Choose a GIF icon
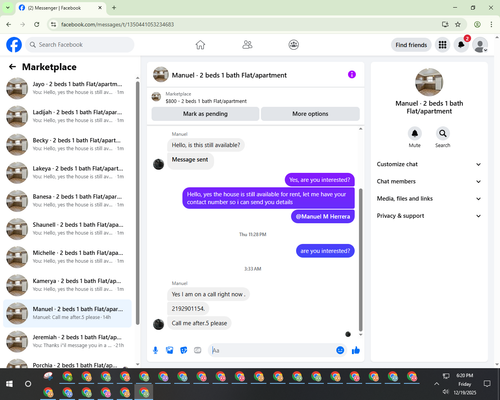500x400 pixels. [198, 350]
